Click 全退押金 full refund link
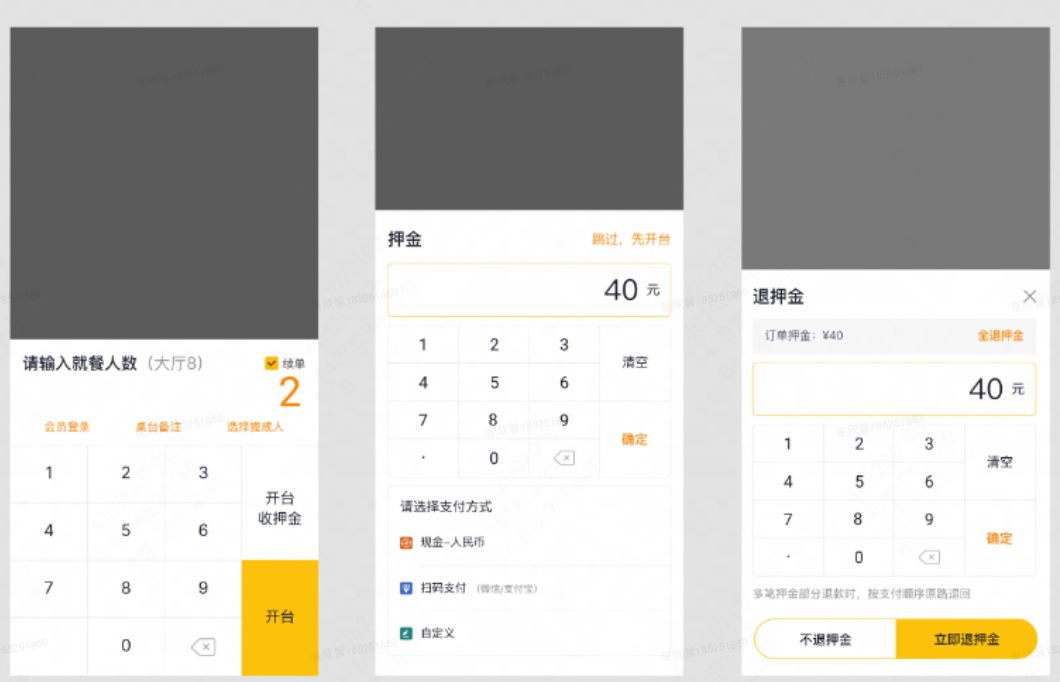 click(1000, 335)
